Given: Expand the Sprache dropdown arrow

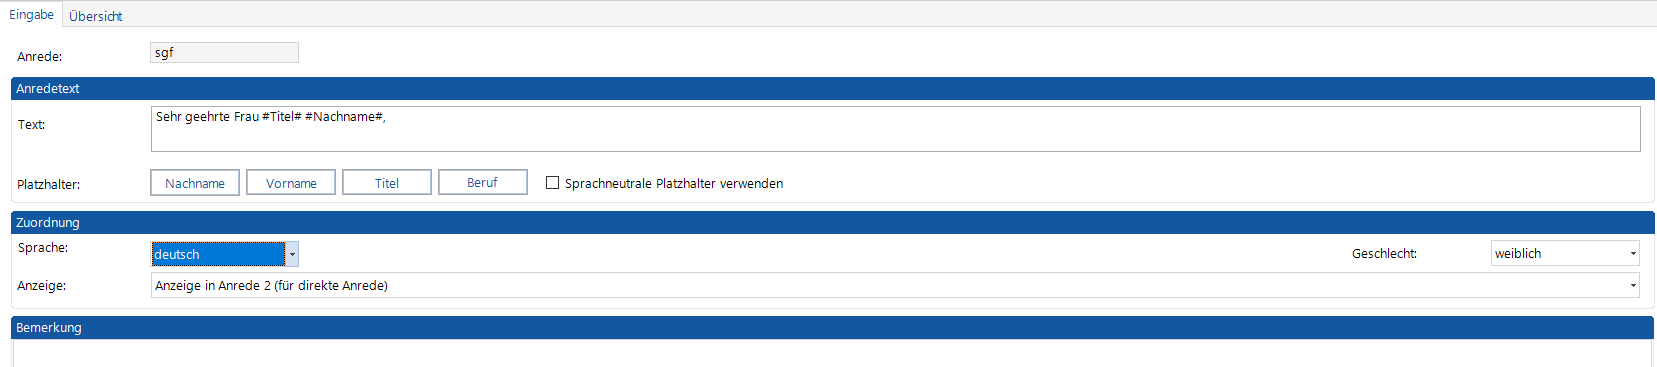Looking at the screenshot, I should tap(292, 254).
